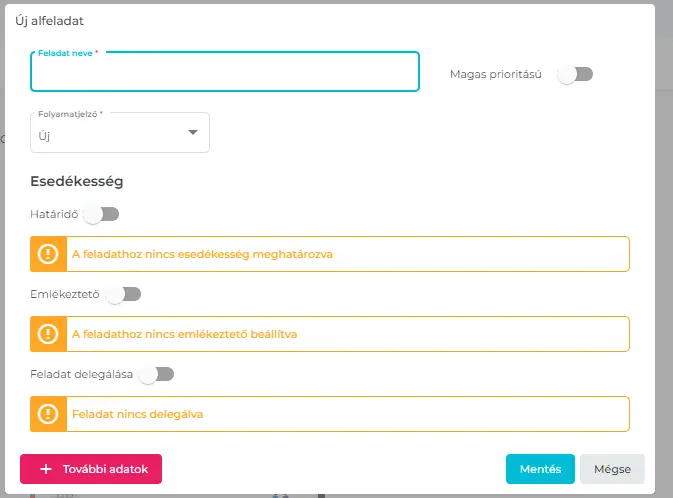Image resolution: width=673 pixels, height=498 pixels.
Task: Select the 'Új' value in Folyamatjelző
Action: [x=45, y=135]
